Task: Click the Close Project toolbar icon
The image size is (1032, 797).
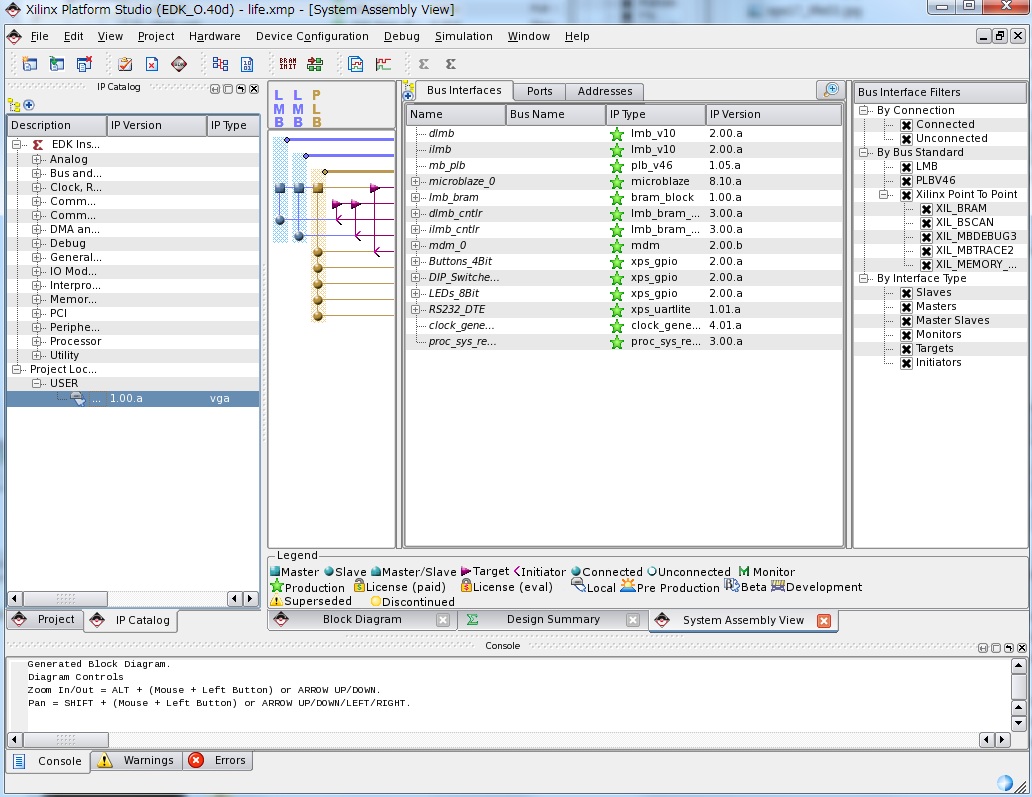Action: (84, 64)
